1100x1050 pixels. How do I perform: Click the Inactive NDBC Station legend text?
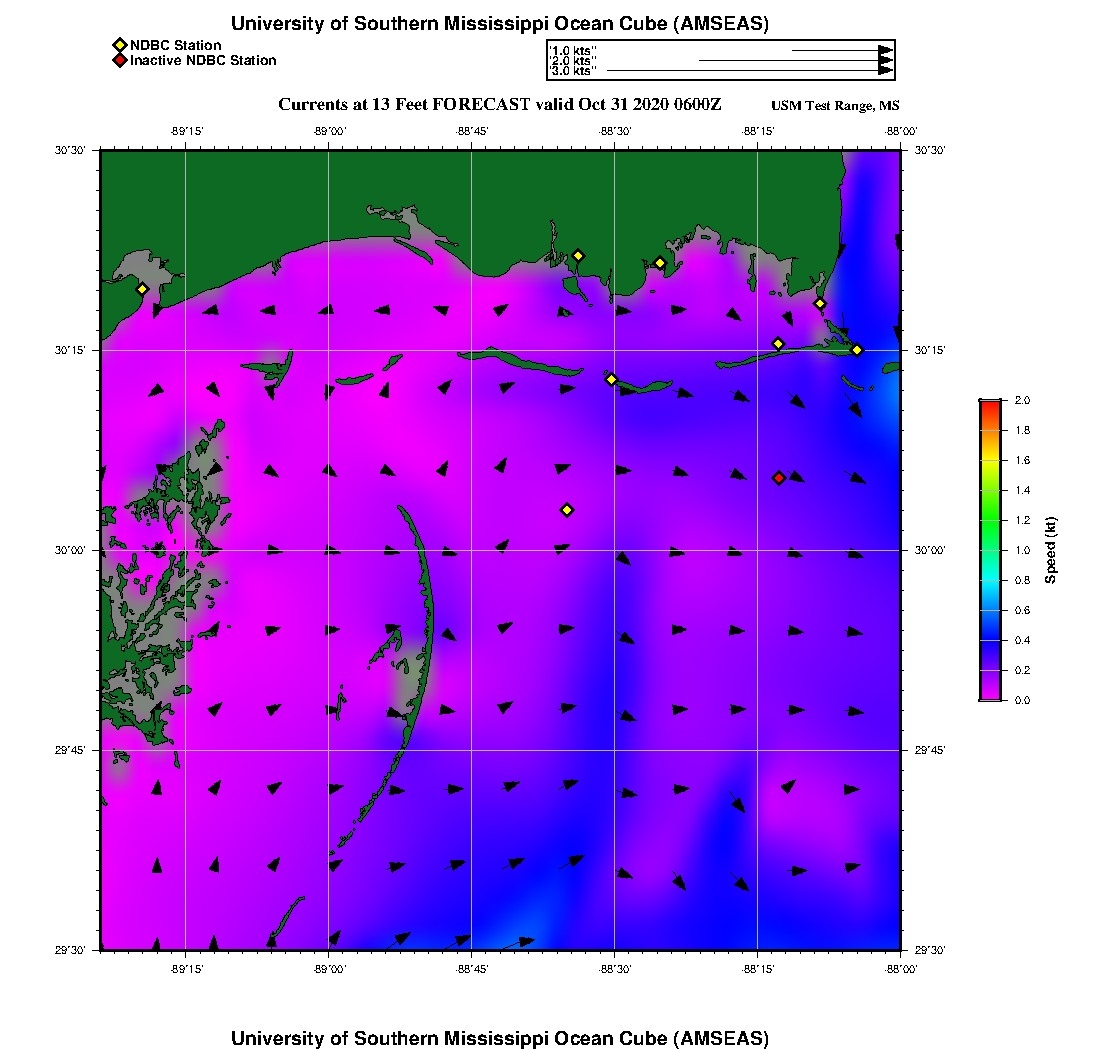coord(203,60)
